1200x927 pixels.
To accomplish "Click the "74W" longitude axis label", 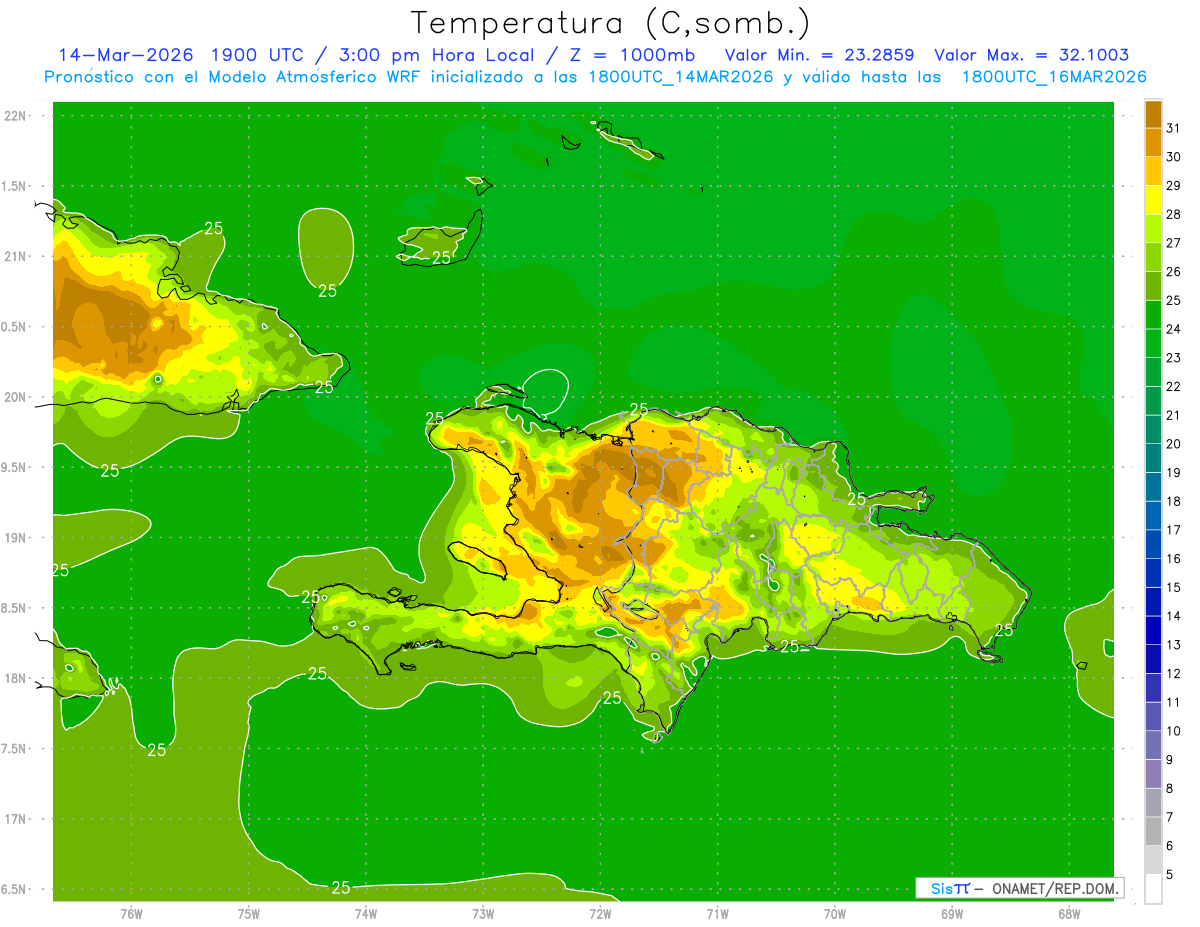I will pyautogui.click(x=365, y=913).
